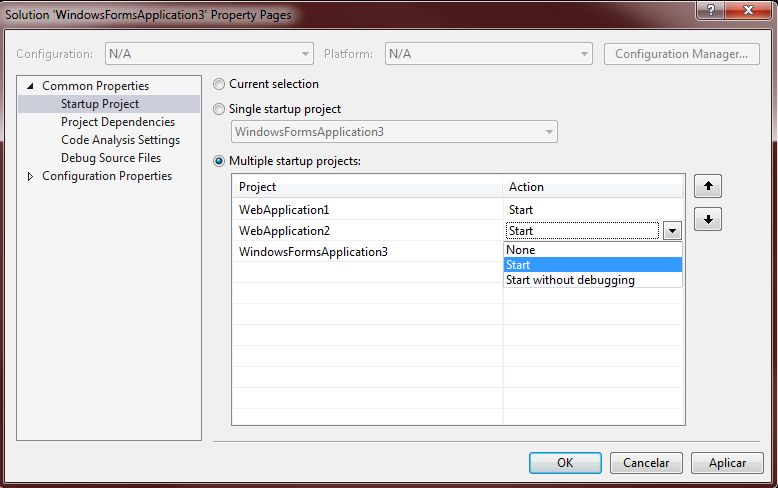This screenshot has height=488, width=778.
Task: Click the Cancelar button
Action: tap(646, 463)
